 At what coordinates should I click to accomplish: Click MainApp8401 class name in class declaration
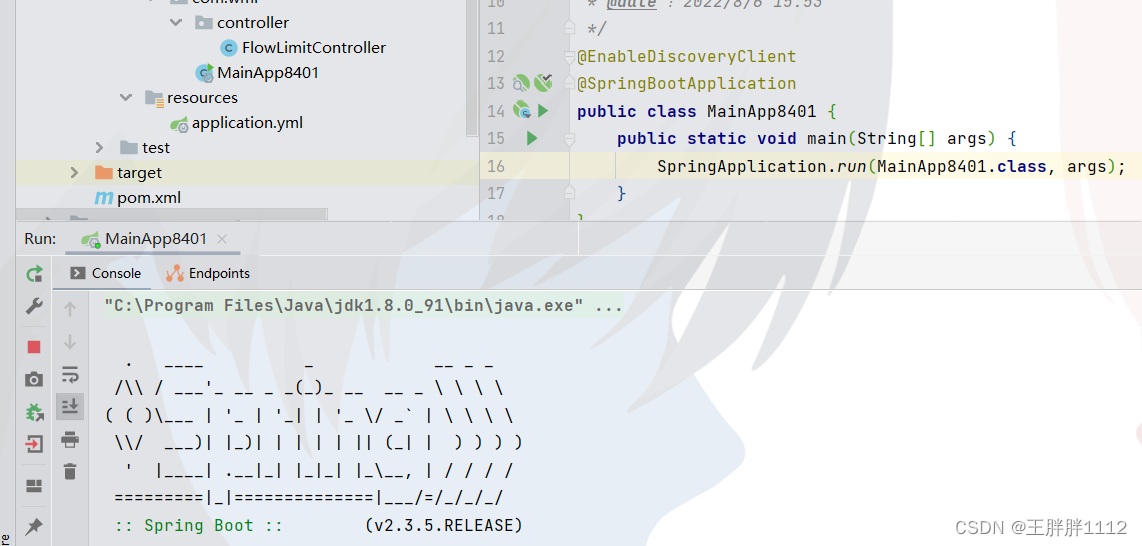tap(762, 111)
